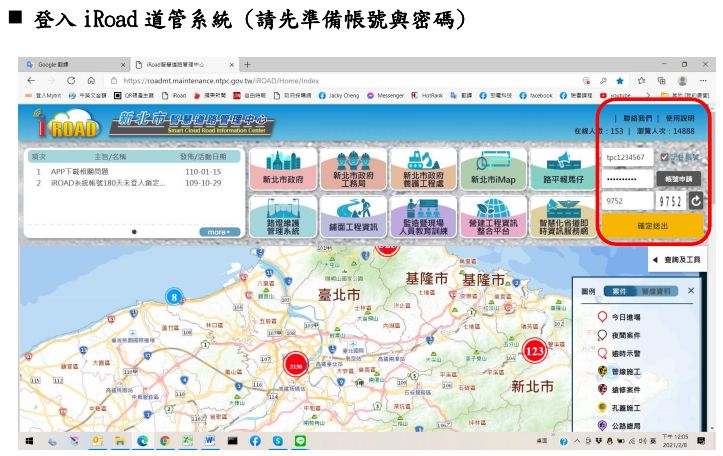The height and width of the screenshot is (456, 723).
Task: Open the browser settings ellipsis menu
Action: click(703, 81)
